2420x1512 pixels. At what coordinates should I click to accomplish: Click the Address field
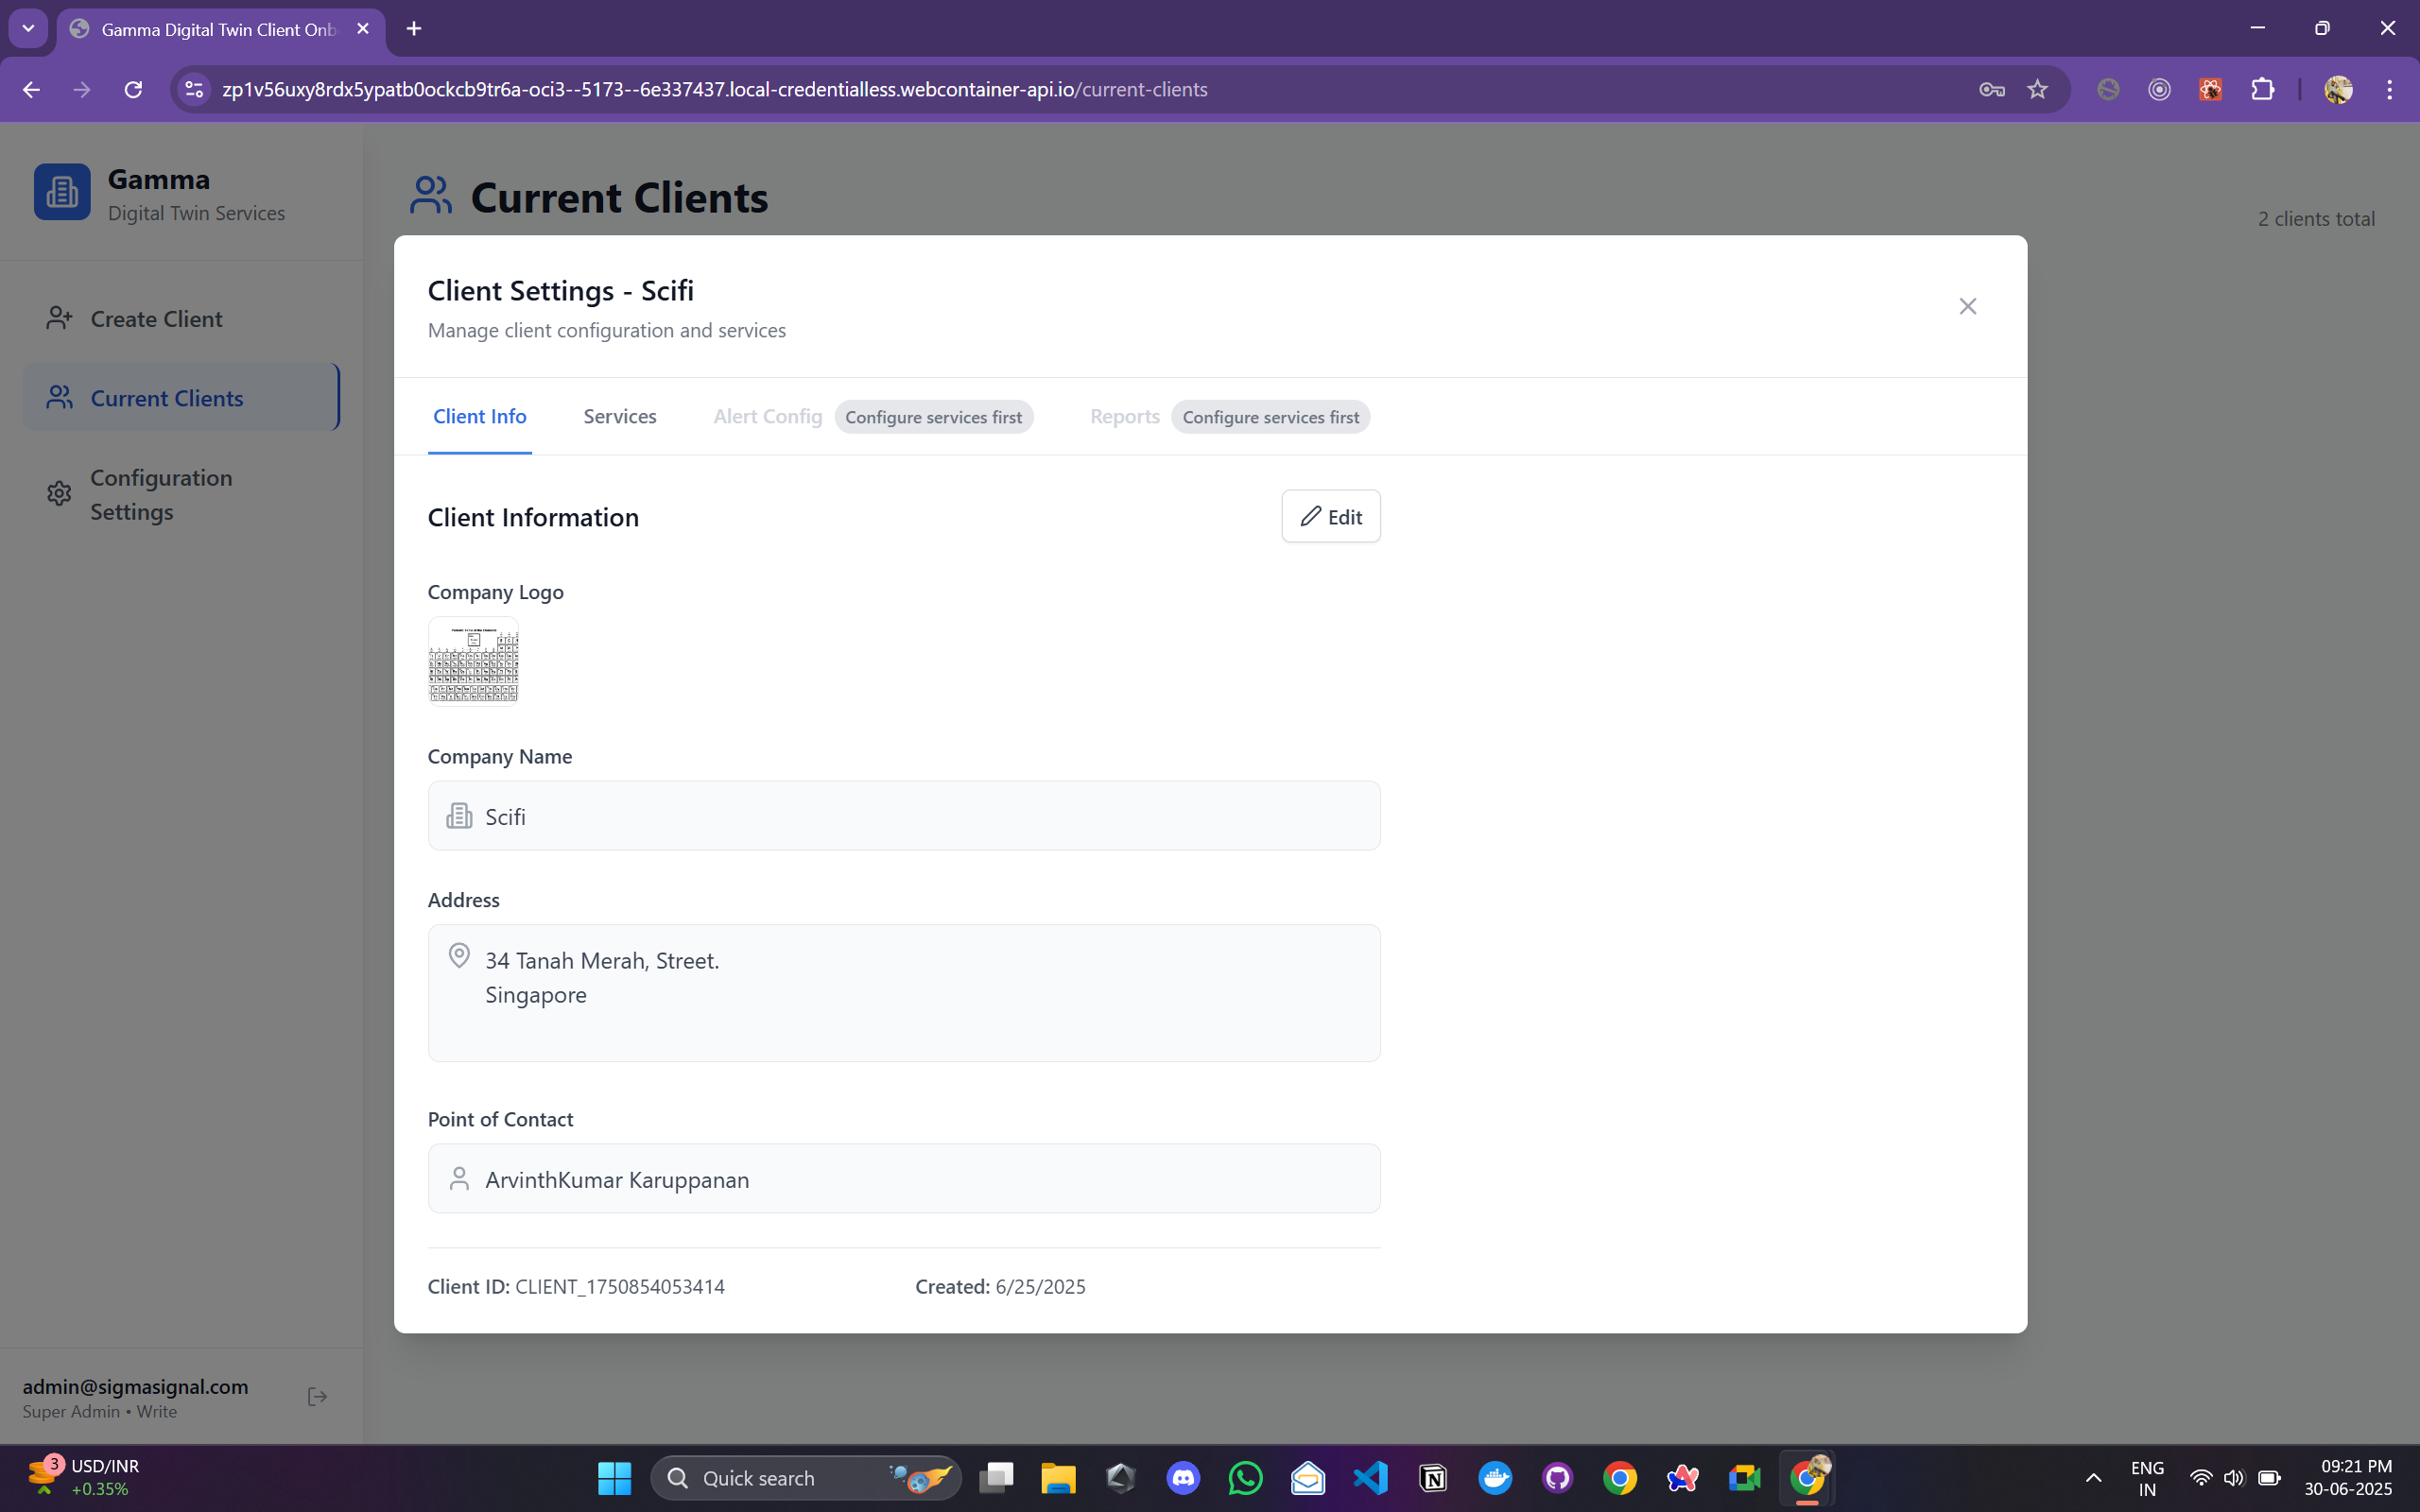[x=903, y=991]
